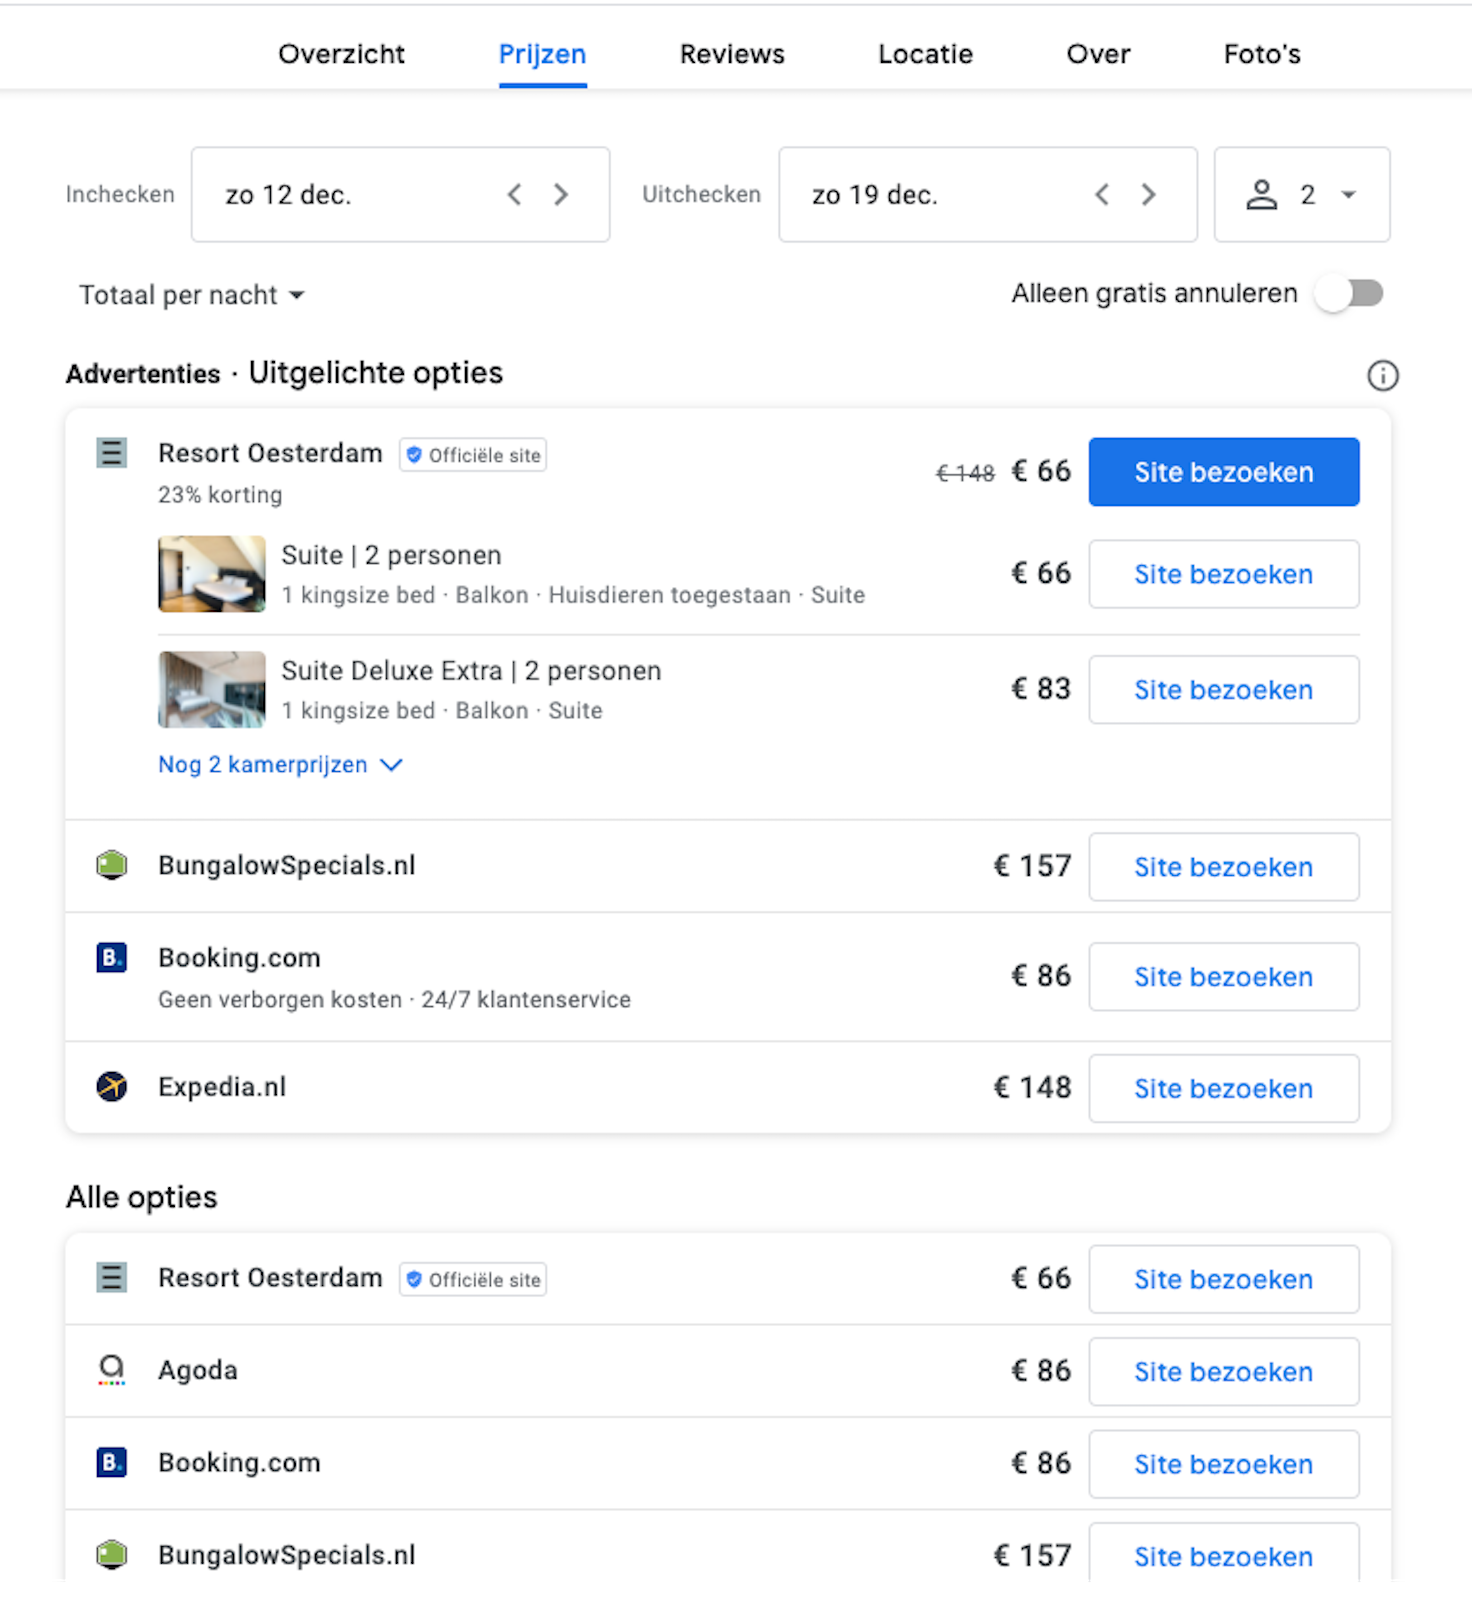The image size is (1472, 1601).
Task: Visit site for Expedia.nl €148
Action: click(x=1224, y=1088)
